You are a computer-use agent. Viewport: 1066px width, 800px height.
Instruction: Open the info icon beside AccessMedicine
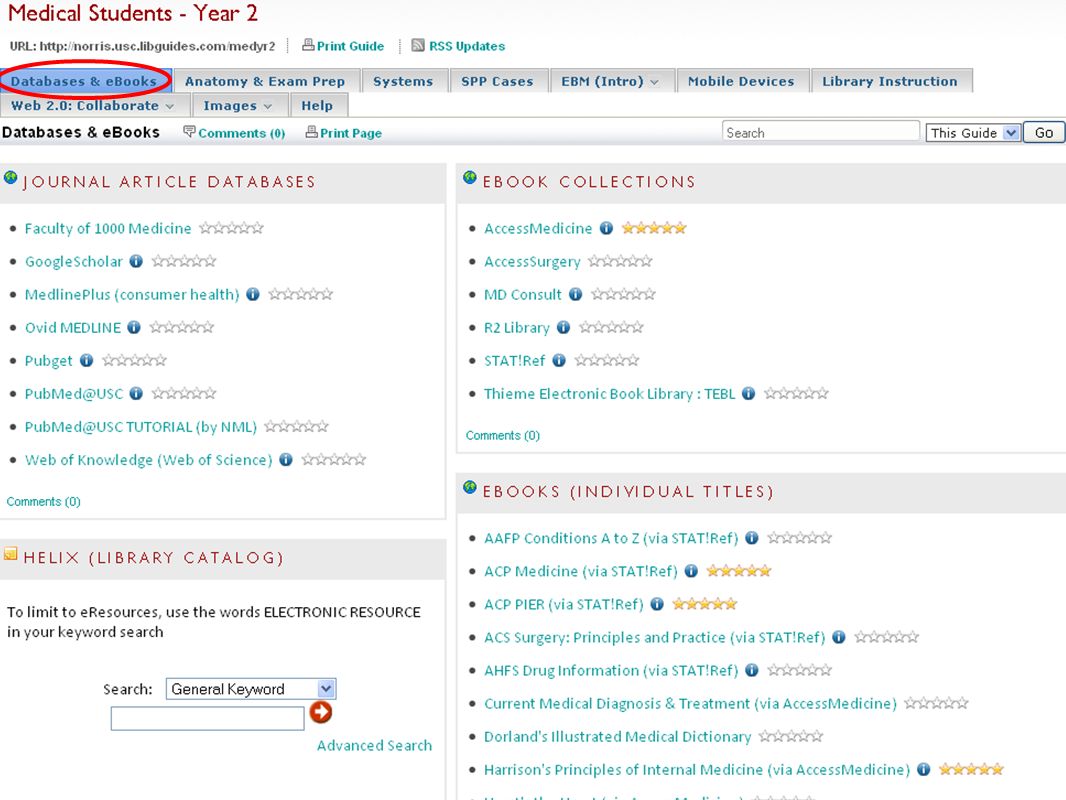606,228
